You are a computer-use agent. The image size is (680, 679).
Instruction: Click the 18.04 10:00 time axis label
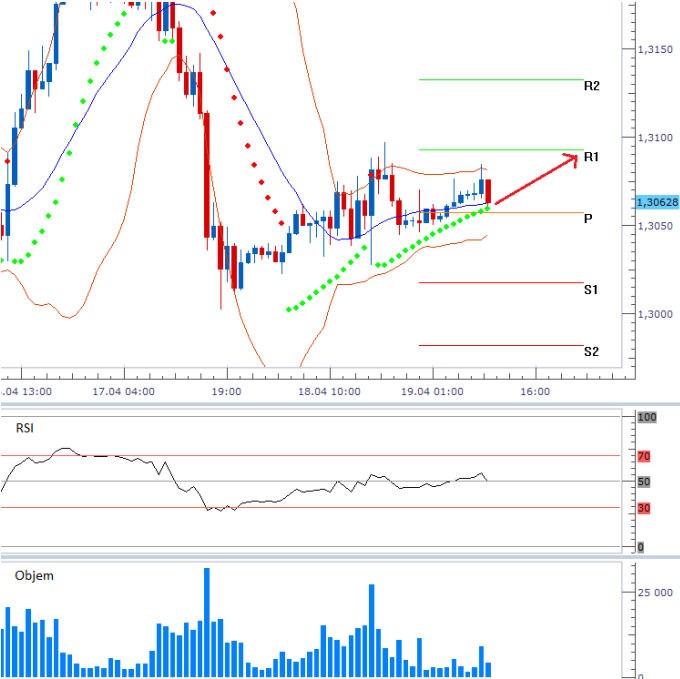tap(329, 392)
